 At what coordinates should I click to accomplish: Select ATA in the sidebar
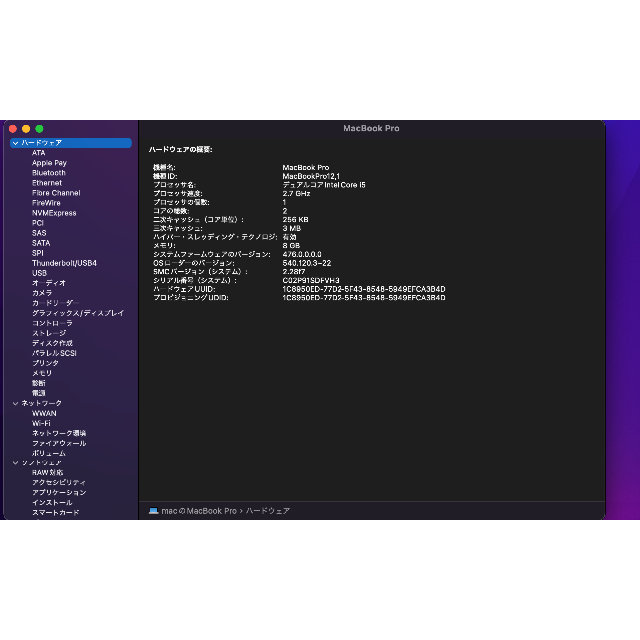click(x=38, y=153)
